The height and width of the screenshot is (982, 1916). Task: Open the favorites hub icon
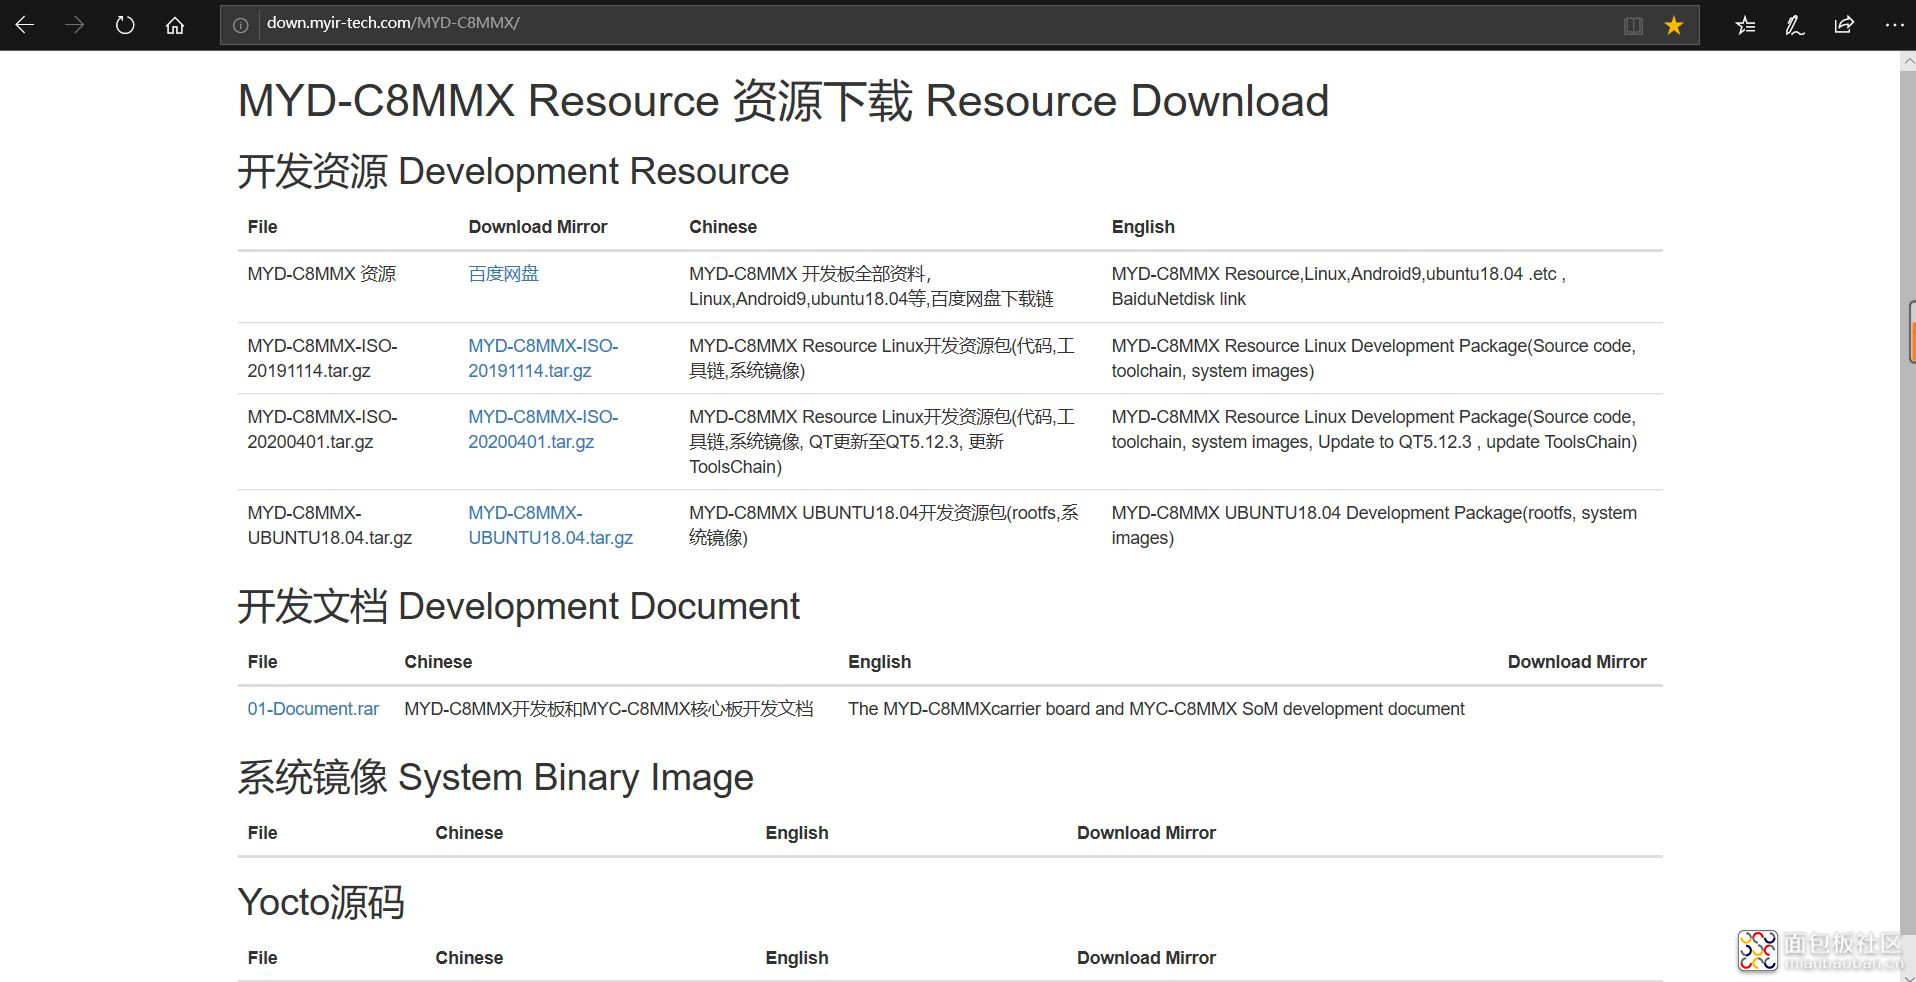pyautogui.click(x=1745, y=25)
